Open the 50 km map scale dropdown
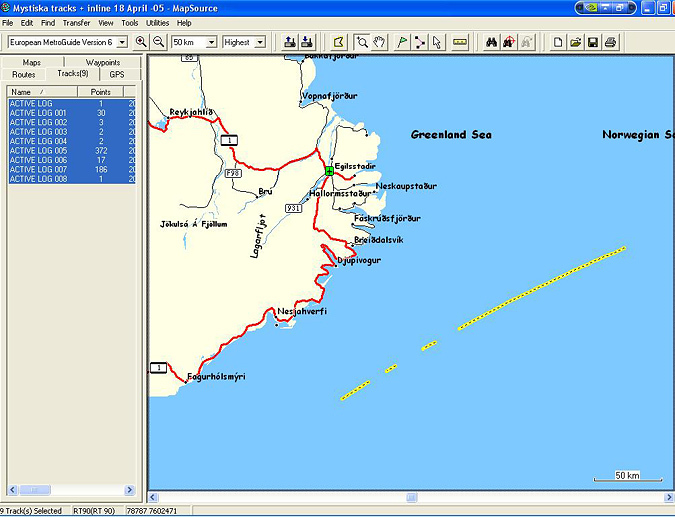This screenshot has height=517, width=675. point(211,42)
